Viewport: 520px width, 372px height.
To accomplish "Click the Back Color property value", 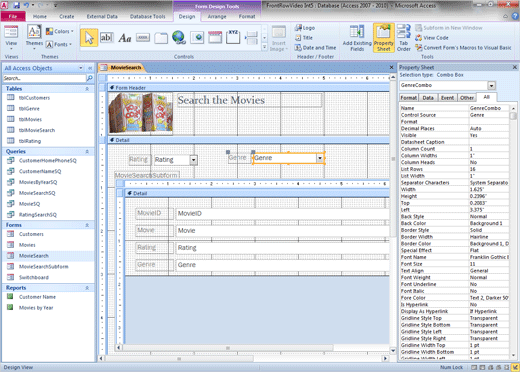I will [488, 223].
